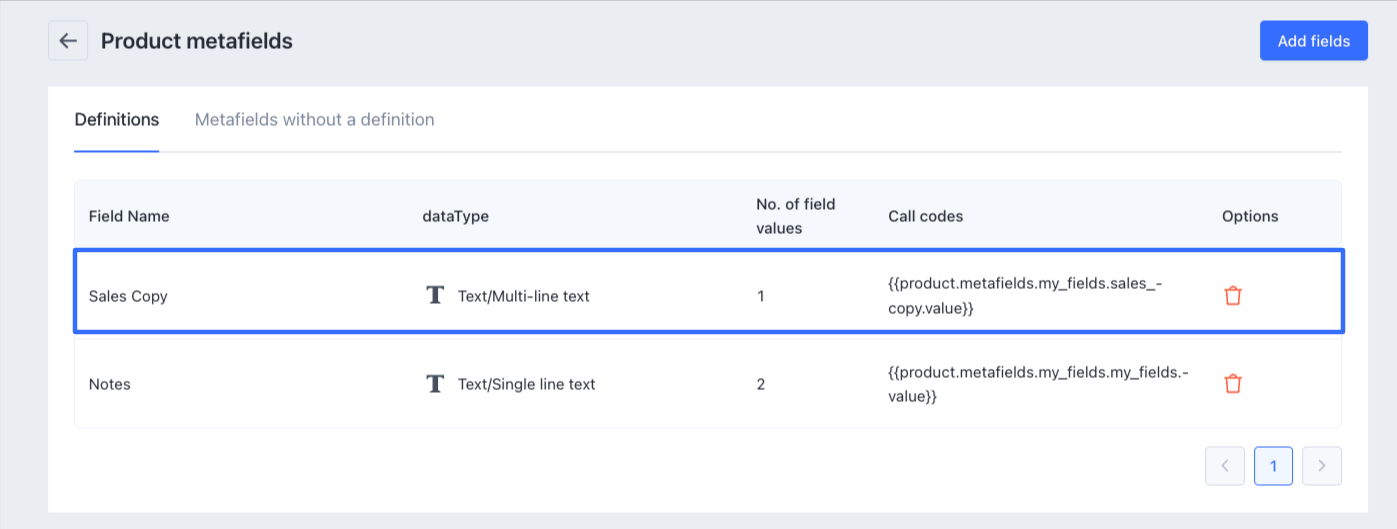Select page 1 in pagination

[1273, 466]
